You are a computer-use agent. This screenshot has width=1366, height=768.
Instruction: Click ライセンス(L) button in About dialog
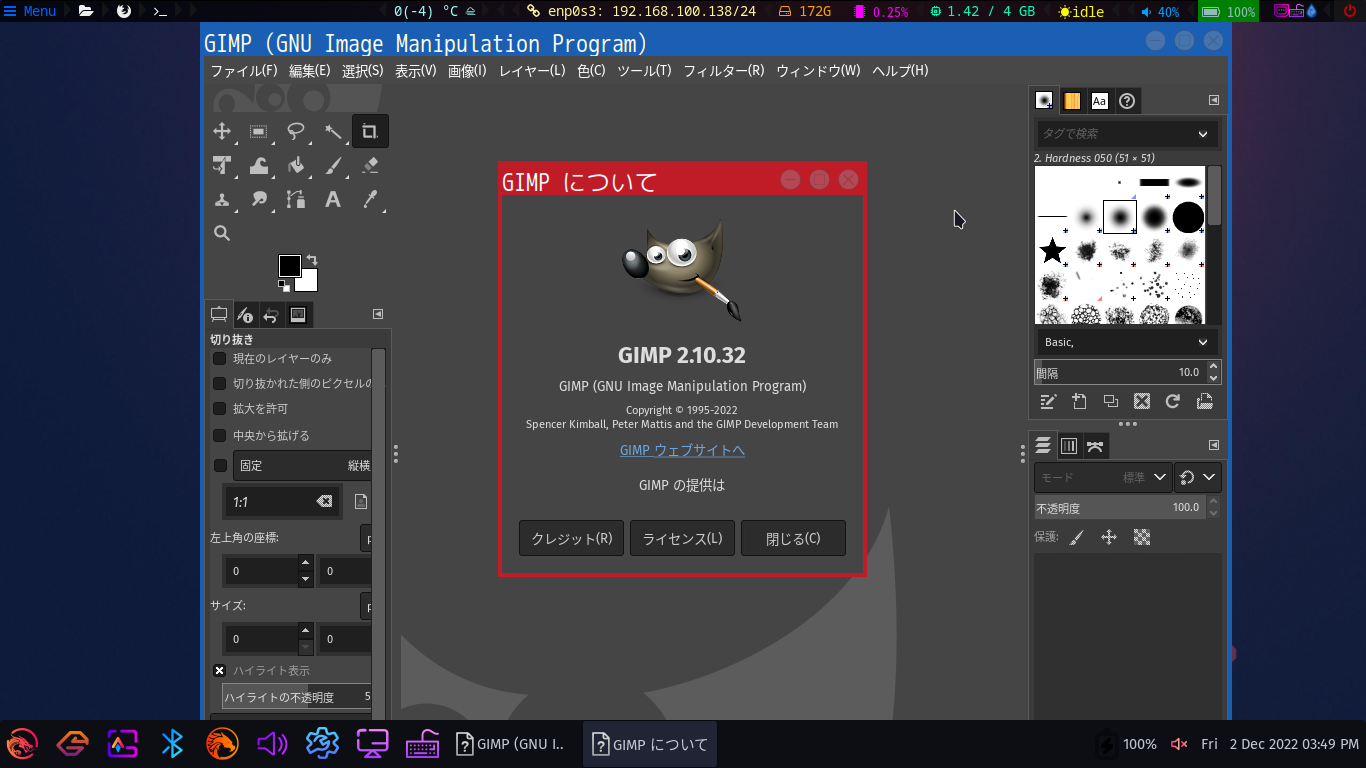click(682, 538)
